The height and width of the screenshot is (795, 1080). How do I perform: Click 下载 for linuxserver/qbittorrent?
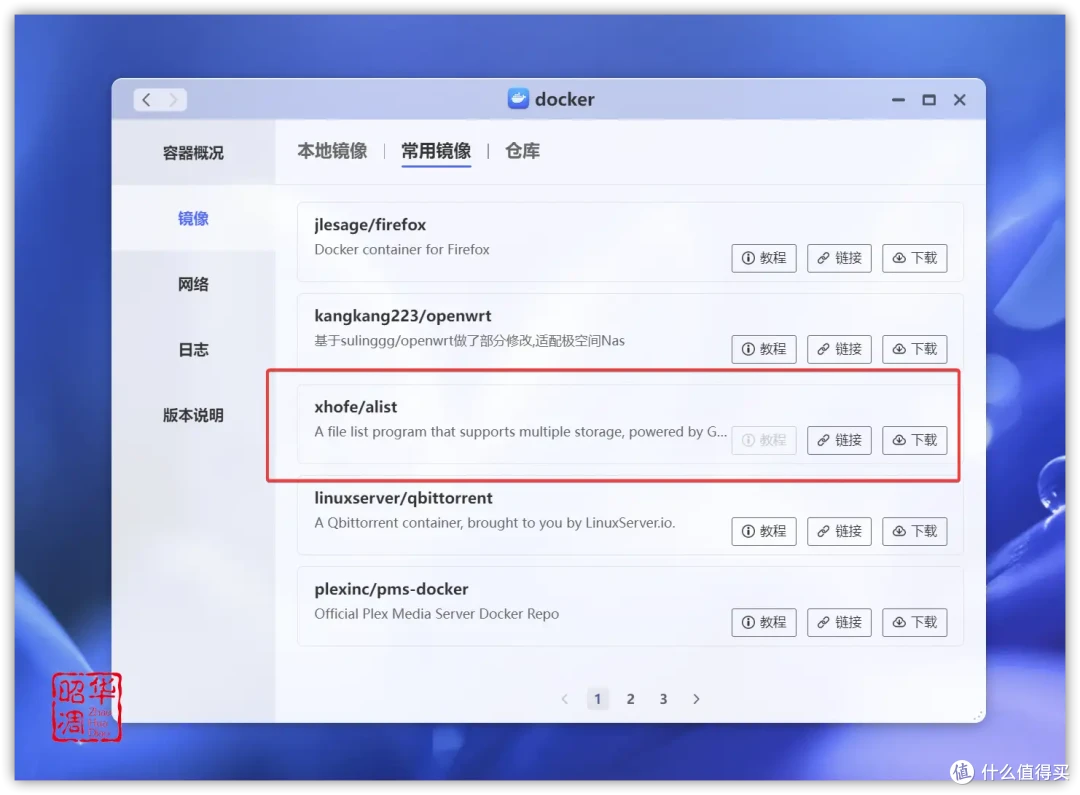point(915,531)
